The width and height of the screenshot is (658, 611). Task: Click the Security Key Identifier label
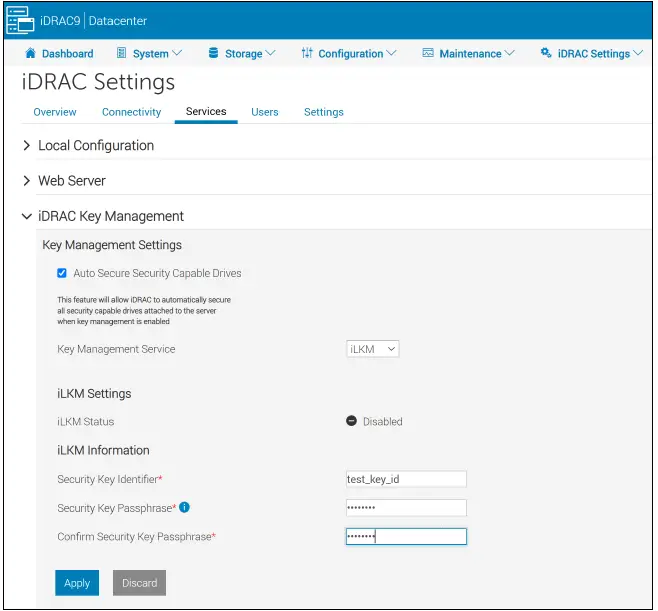tap(110, 479)
